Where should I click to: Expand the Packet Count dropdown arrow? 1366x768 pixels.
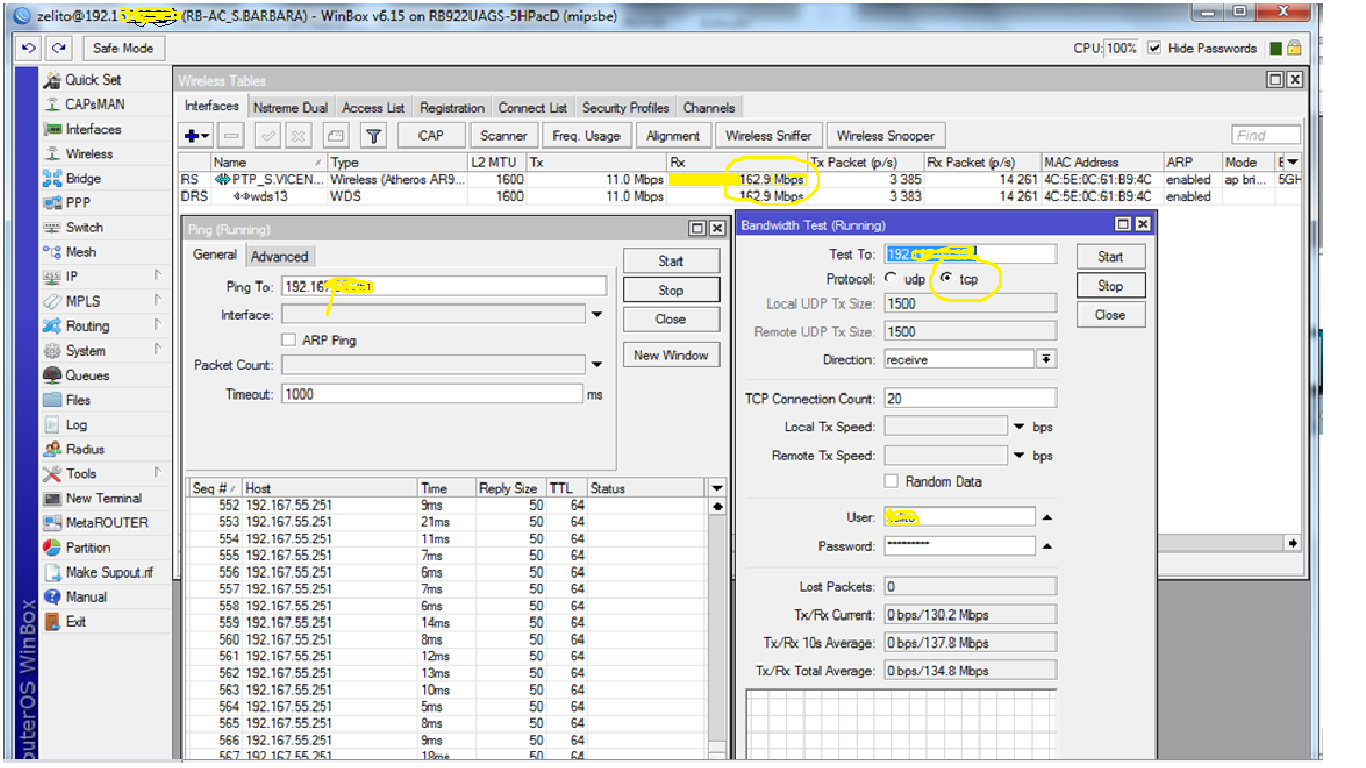(597, 365)
